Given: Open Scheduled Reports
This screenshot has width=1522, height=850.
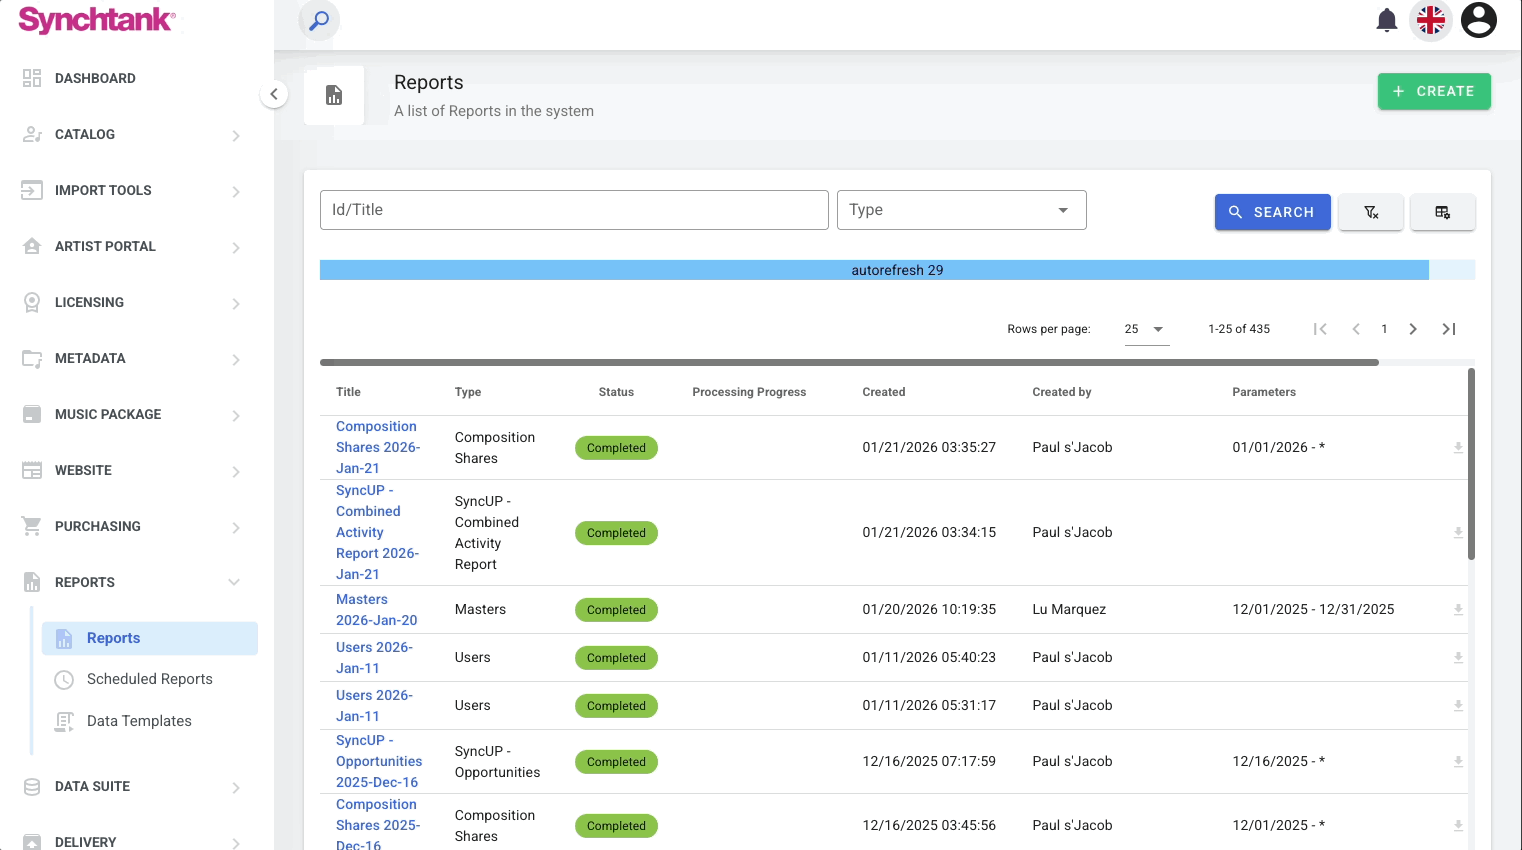Looking at the screenshot, I should [x=150, y=679].
